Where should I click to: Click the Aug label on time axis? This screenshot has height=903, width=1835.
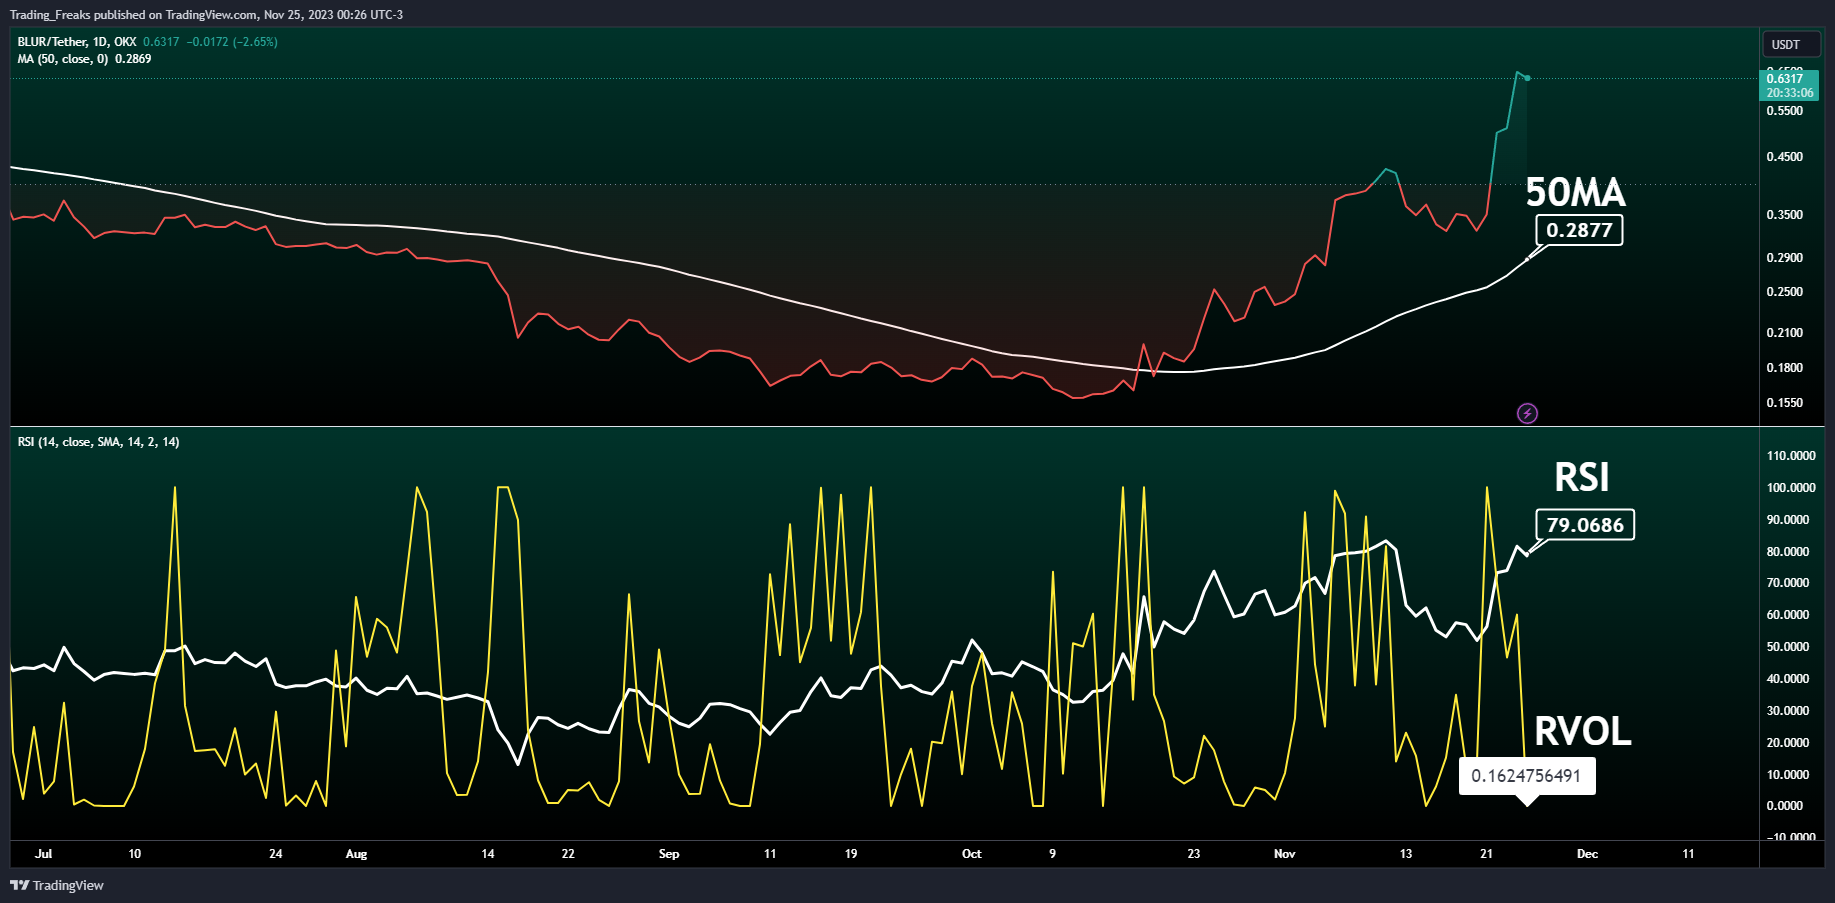click(356, 854)
